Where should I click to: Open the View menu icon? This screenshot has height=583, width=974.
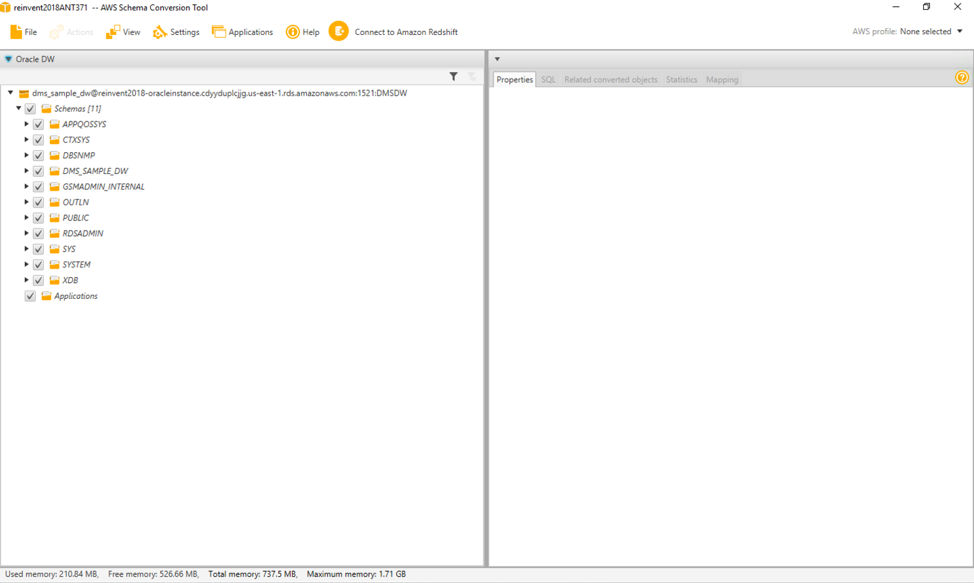(112, 32)
